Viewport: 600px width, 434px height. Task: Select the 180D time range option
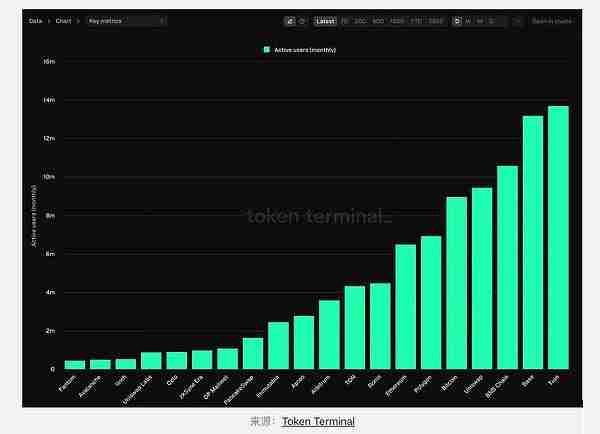tap(396, 20)
